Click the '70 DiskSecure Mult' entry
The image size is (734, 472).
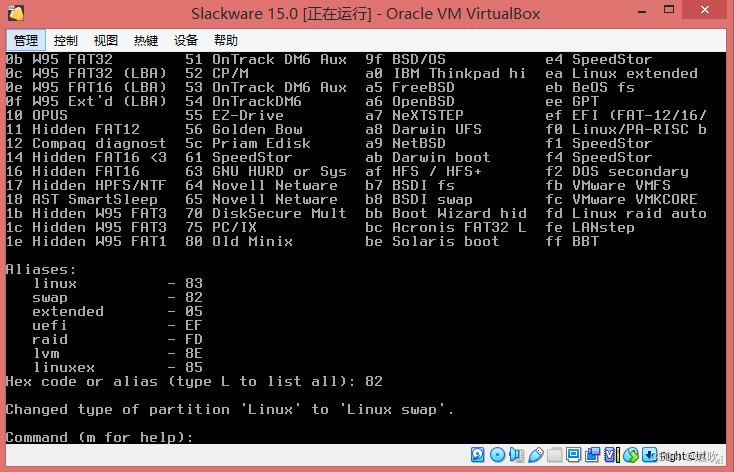[266, 214]
